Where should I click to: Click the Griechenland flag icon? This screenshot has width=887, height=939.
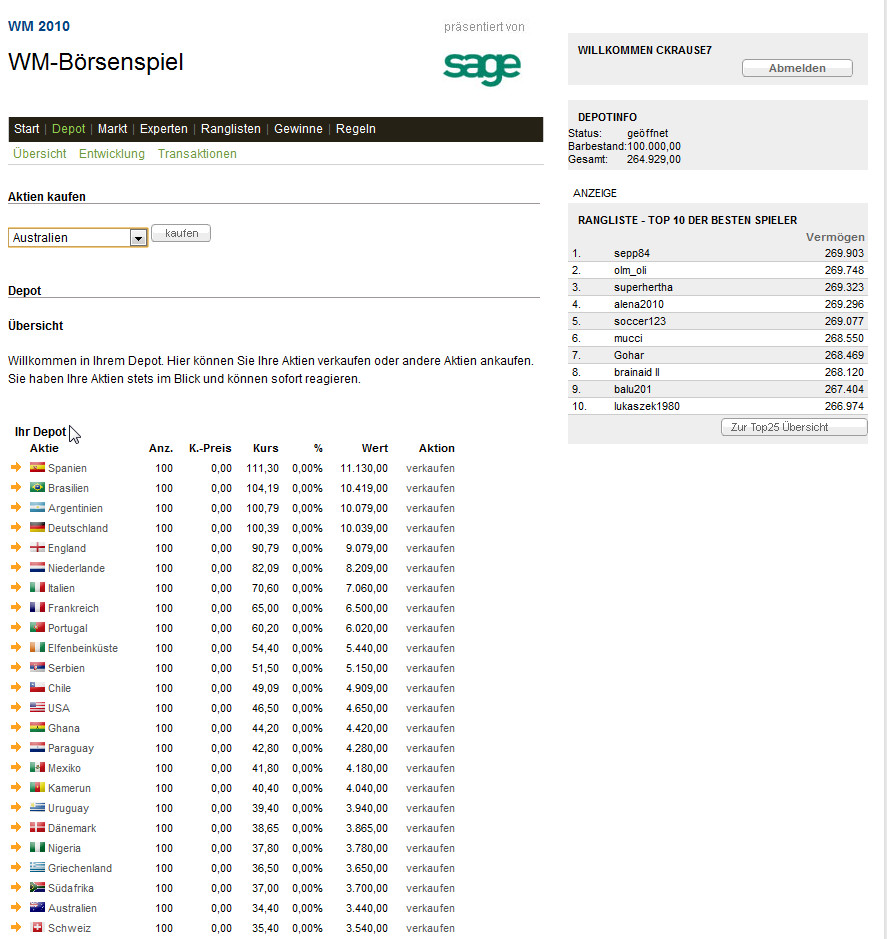[37, 867]
